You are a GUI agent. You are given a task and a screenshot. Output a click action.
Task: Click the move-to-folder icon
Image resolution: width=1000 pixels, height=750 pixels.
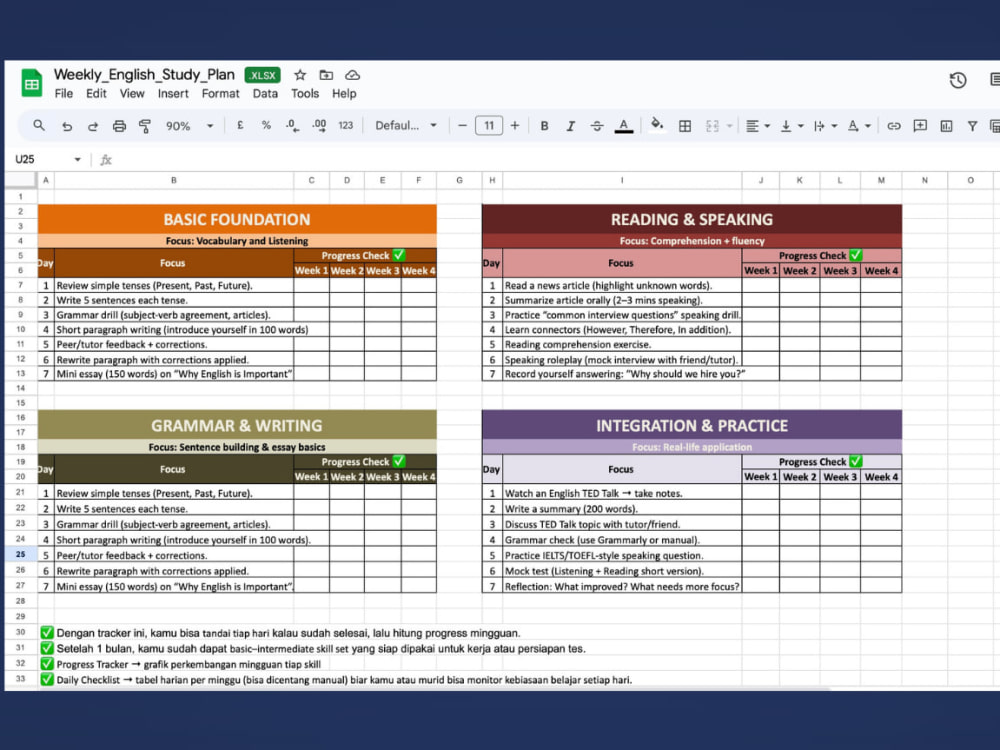(x=326, y=75)
